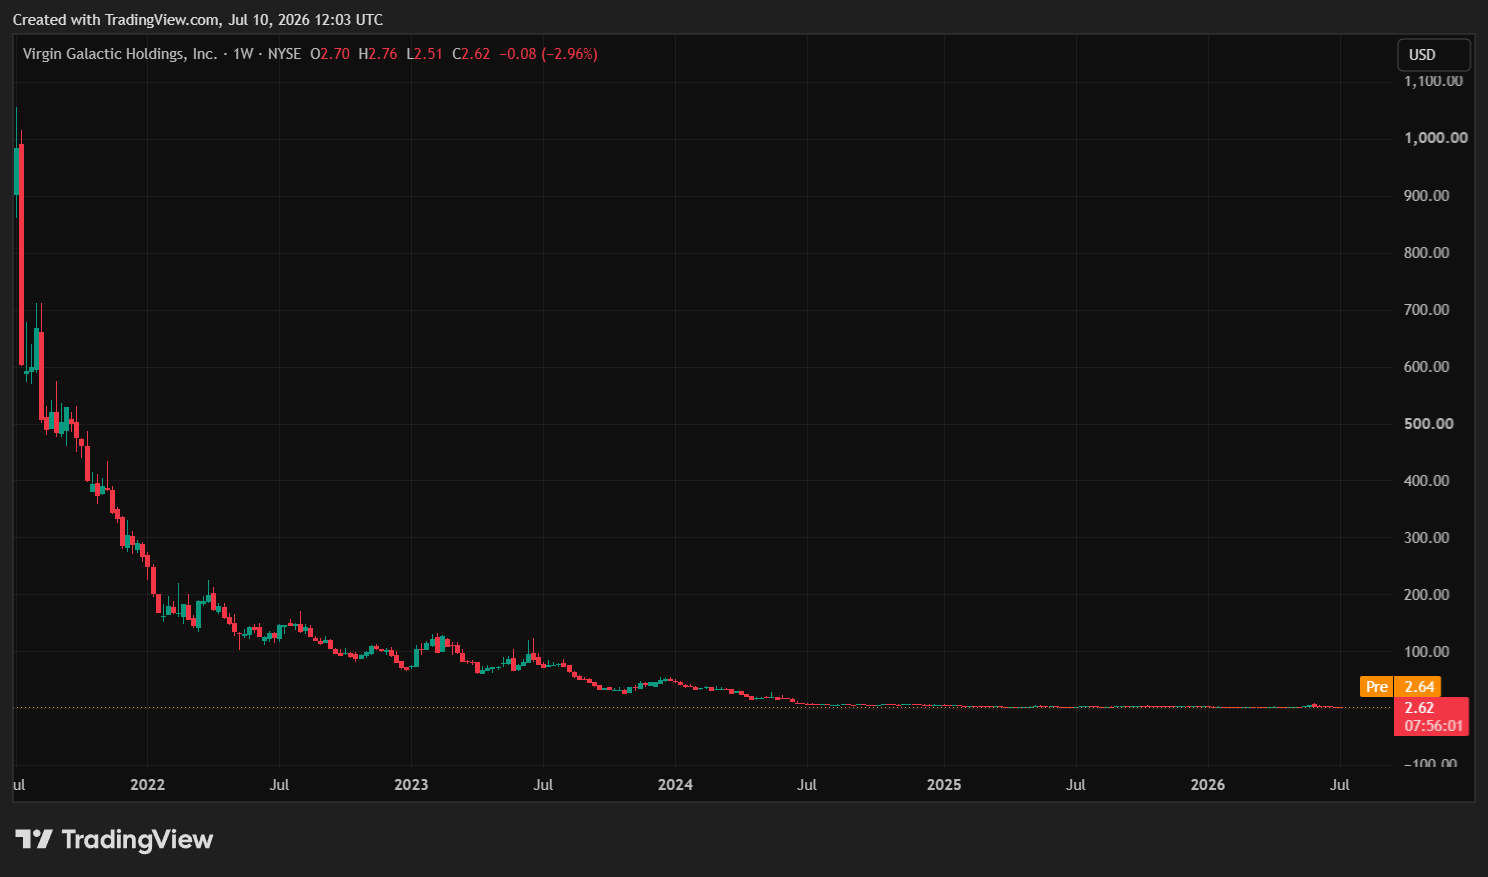Viewport: 1488px width, 877px height.
Task: Click the 900.00 price axis label
Action: [x=1427, y=195]
